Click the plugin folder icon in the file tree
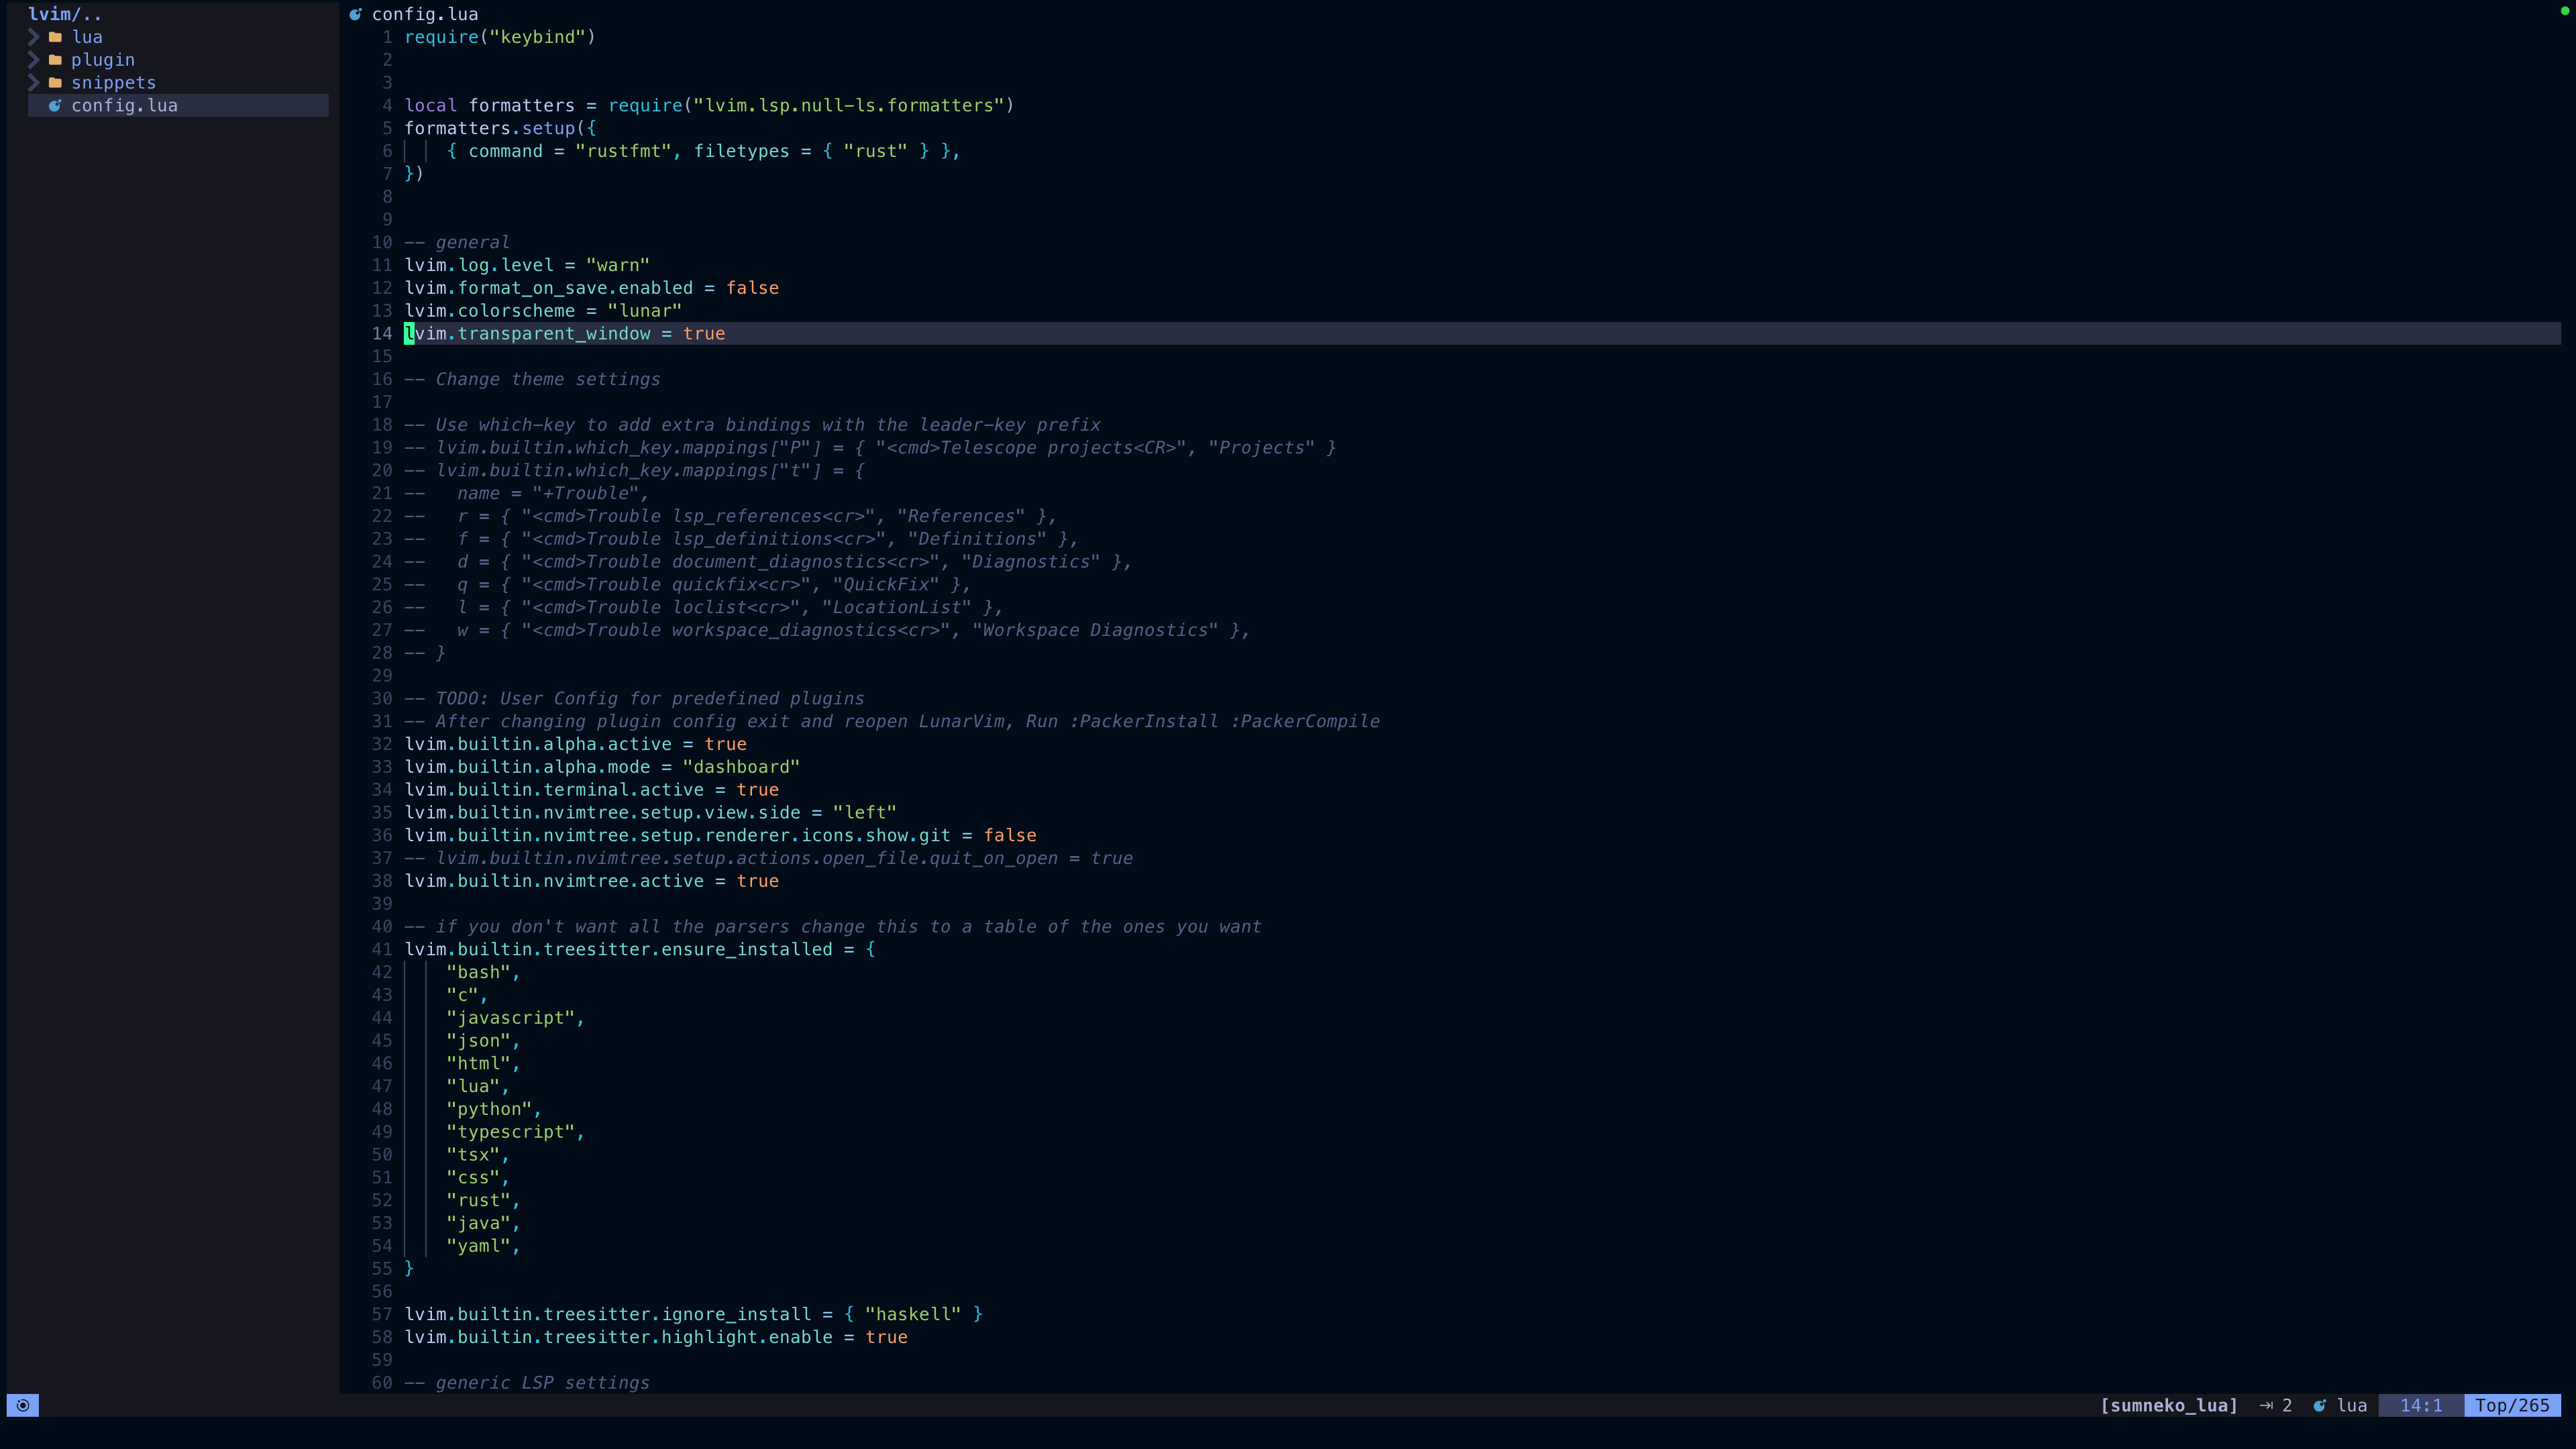 [55, 59]
